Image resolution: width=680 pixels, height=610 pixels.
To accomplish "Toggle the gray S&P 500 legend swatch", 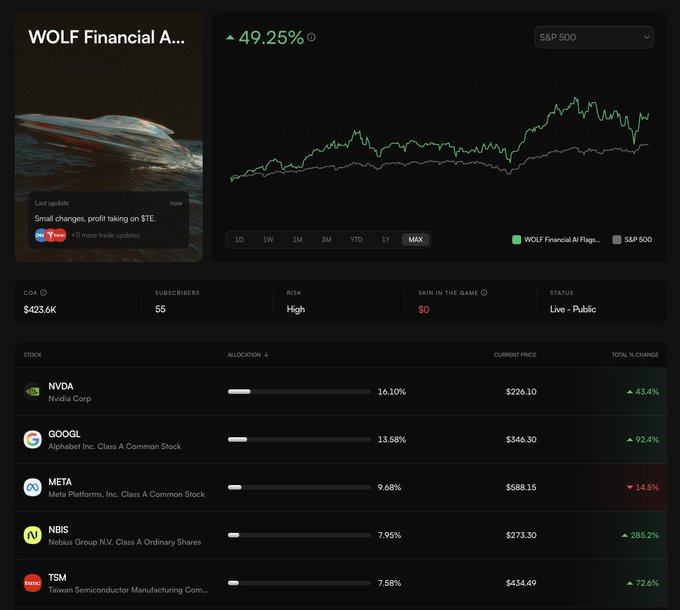I will [x=617, y=240].
